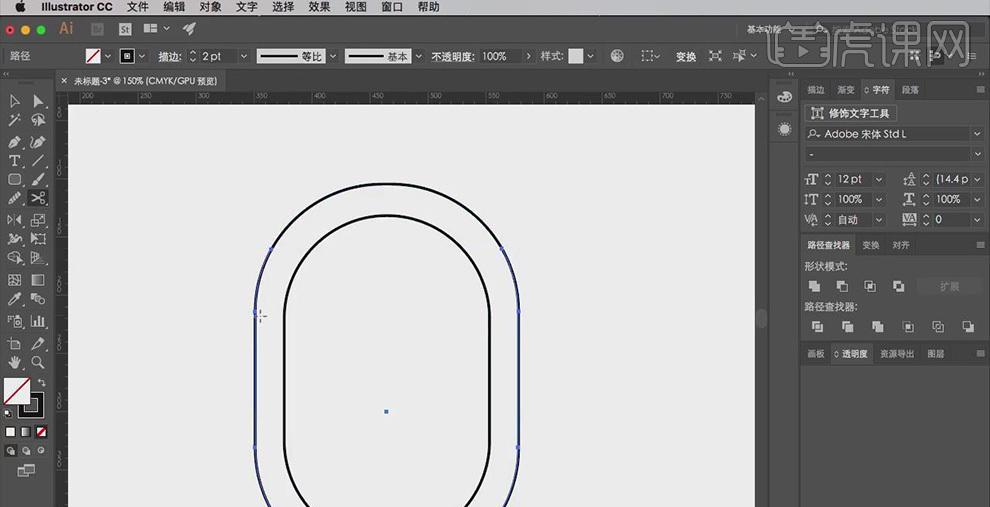Open fill color dropdown in control bar

point(107,56)
